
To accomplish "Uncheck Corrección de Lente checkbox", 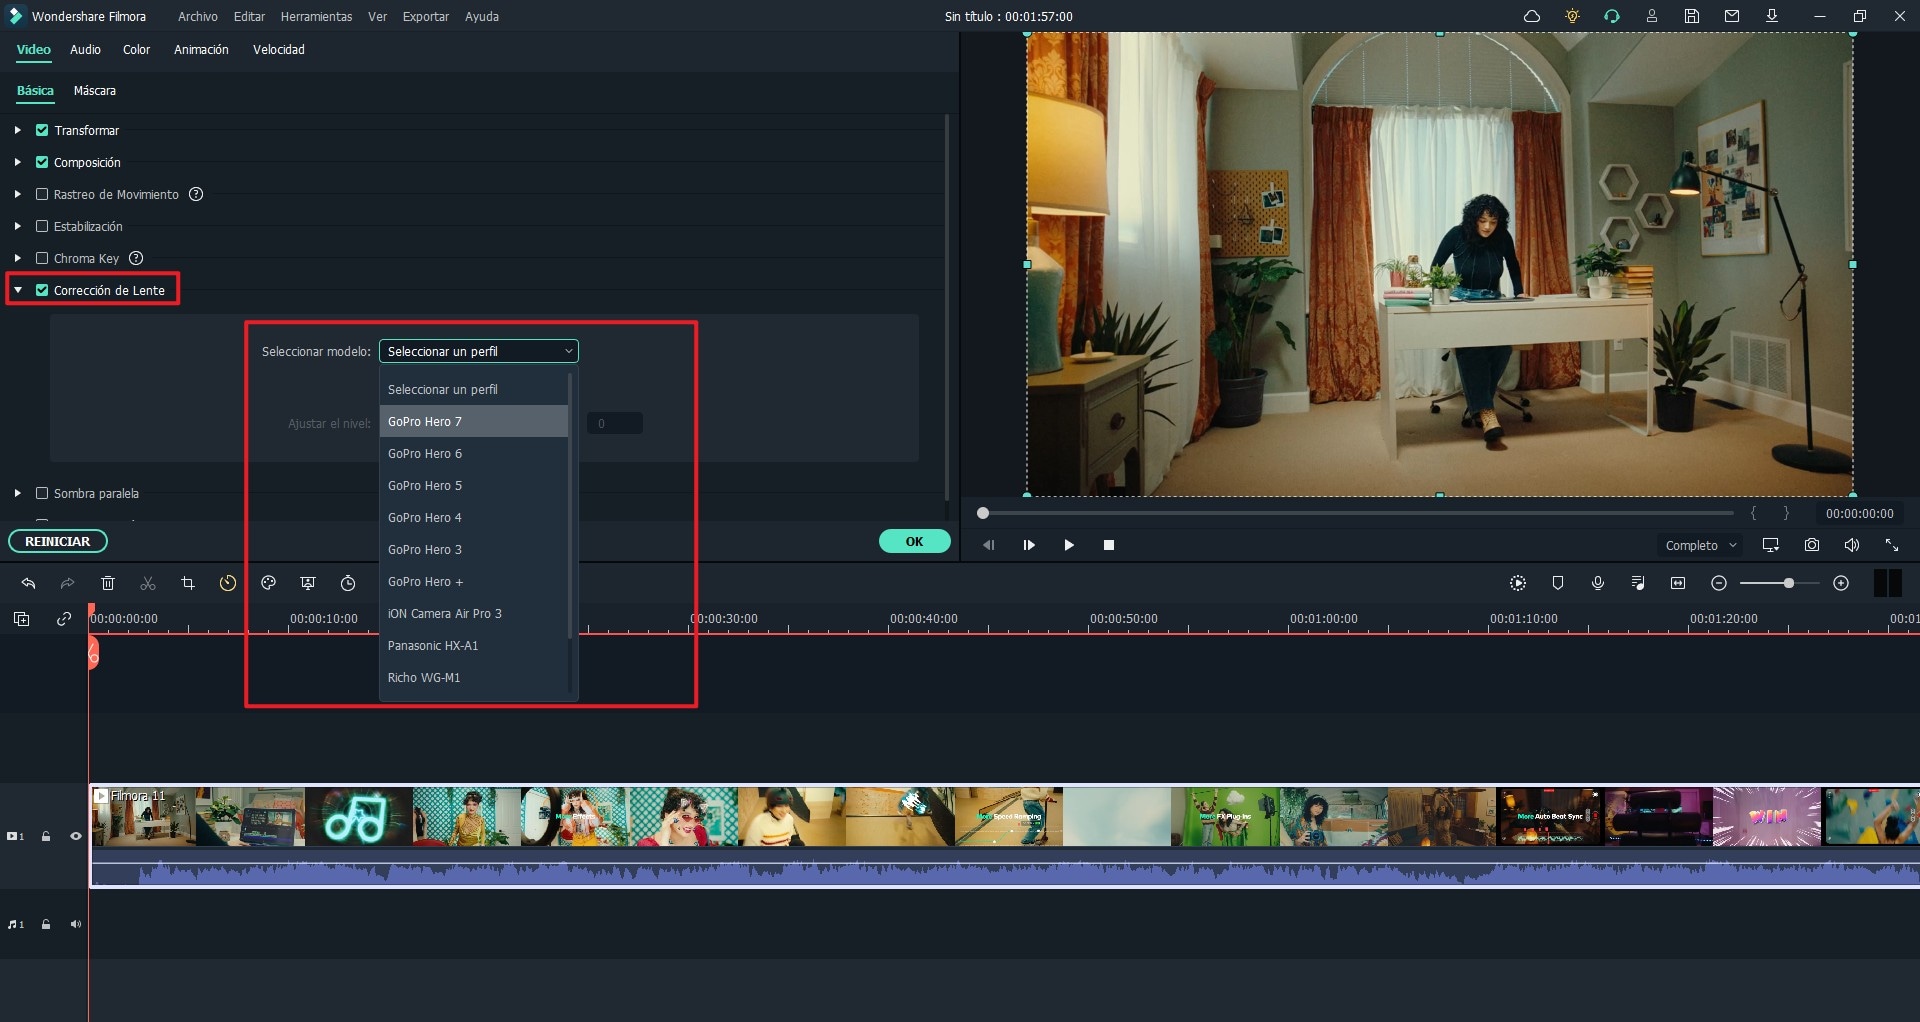I will tap(42, 290).
